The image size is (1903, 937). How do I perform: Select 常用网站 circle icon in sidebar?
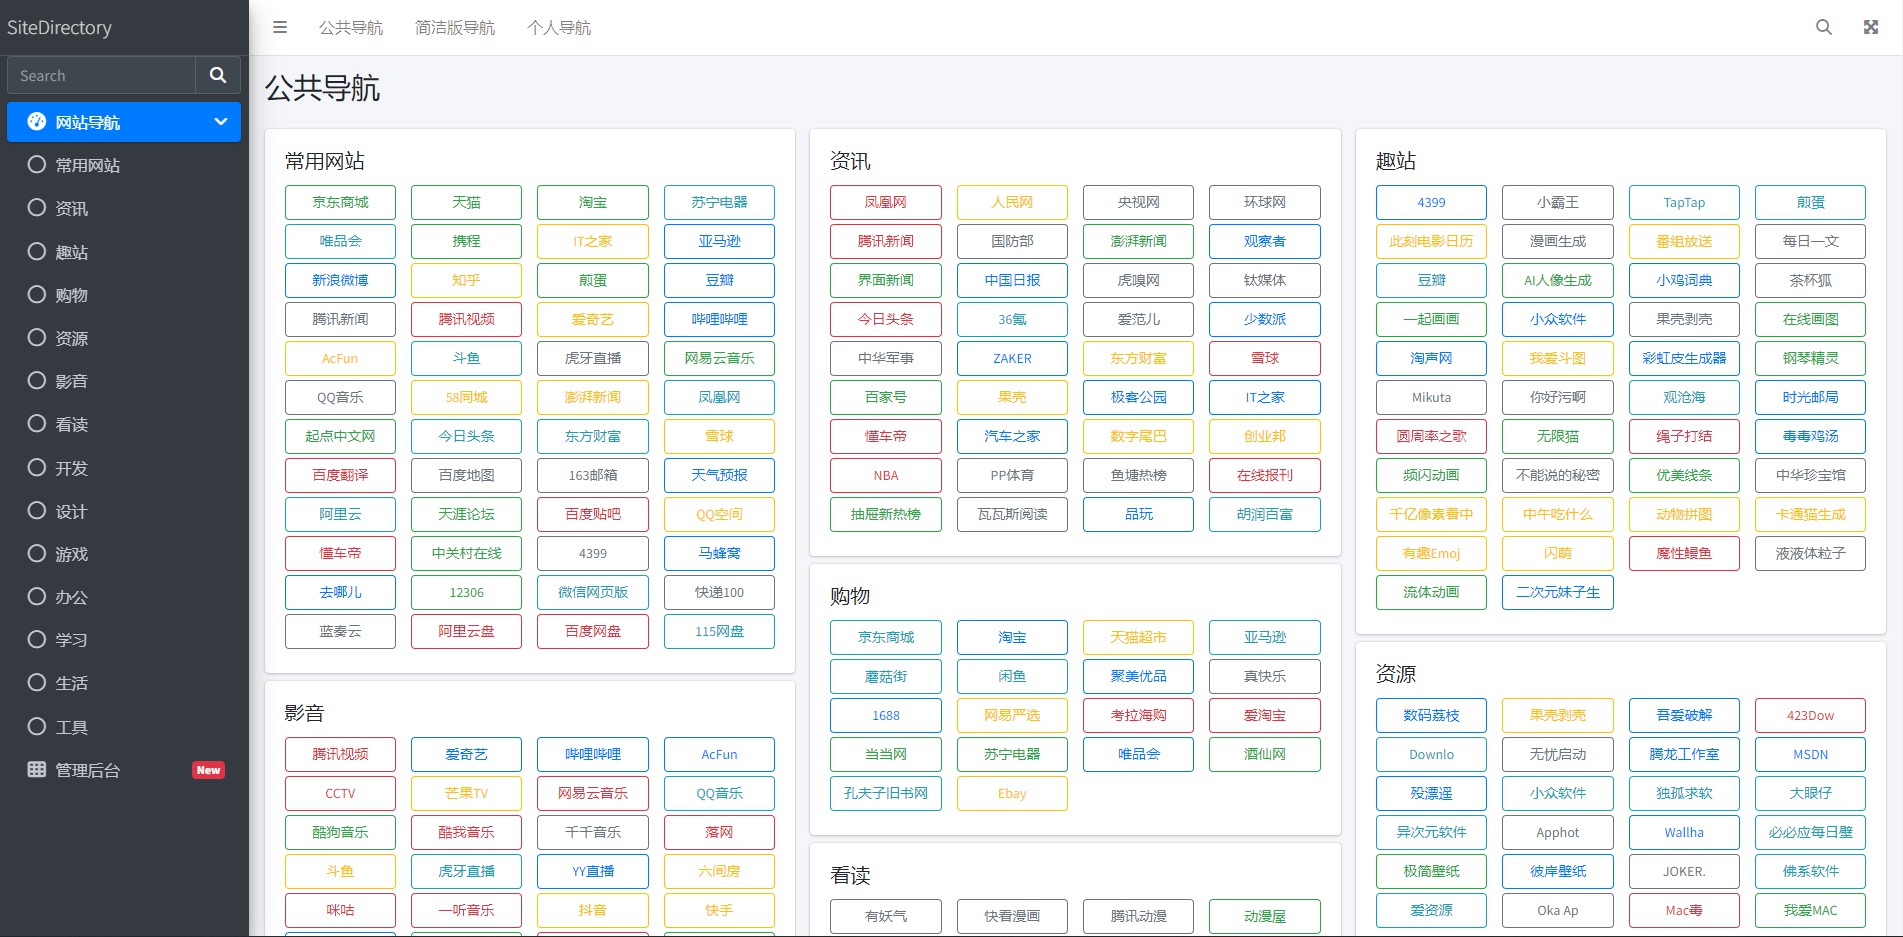[37, 164]
